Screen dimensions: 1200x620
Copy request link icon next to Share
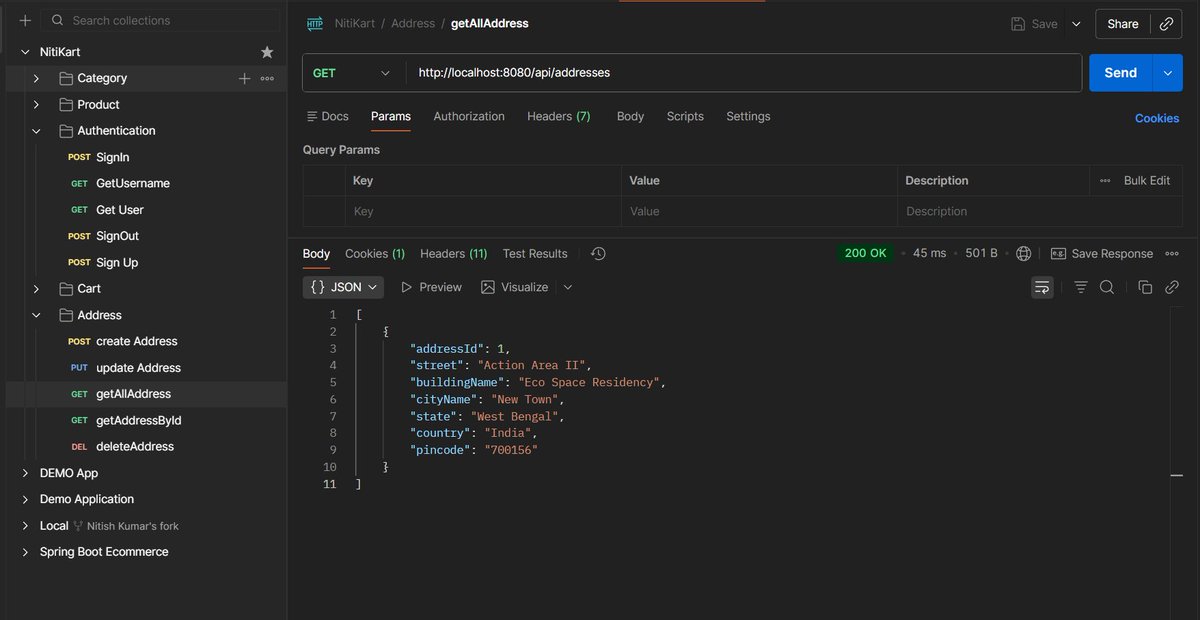[x=1166, y=24]
